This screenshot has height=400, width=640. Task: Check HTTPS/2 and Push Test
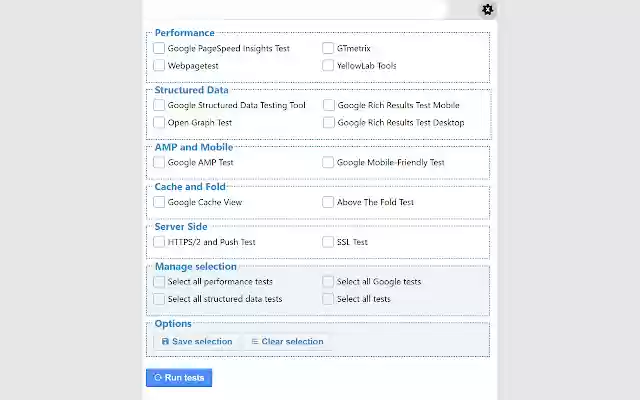point(159,242)
